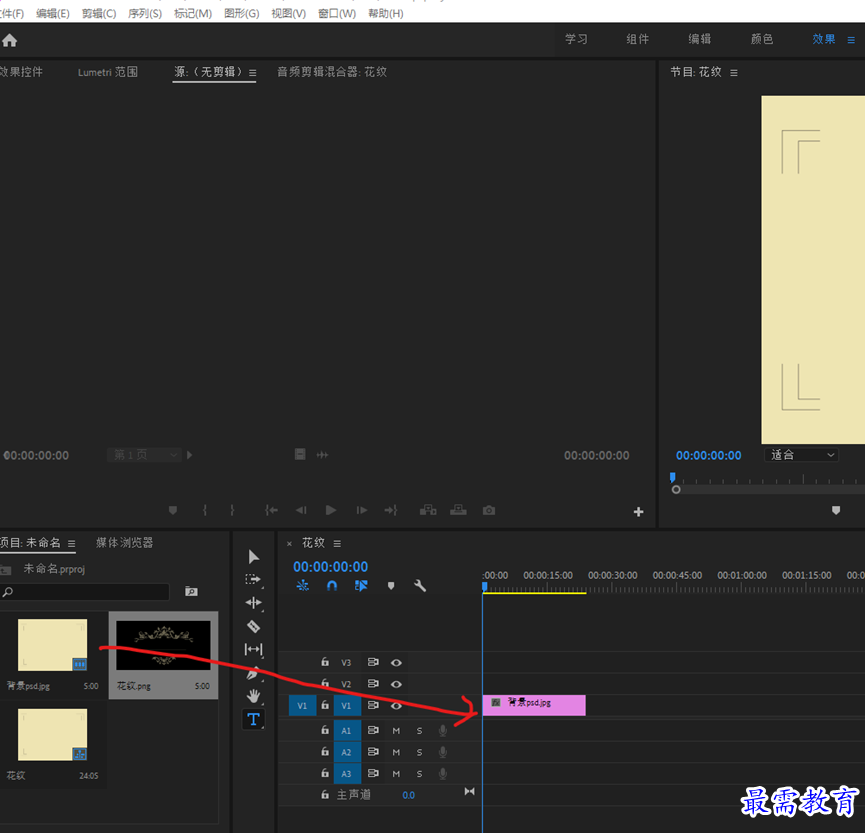Toggle lock on track A1
This screenshot has height=833, width=865.
pos(325,729)
